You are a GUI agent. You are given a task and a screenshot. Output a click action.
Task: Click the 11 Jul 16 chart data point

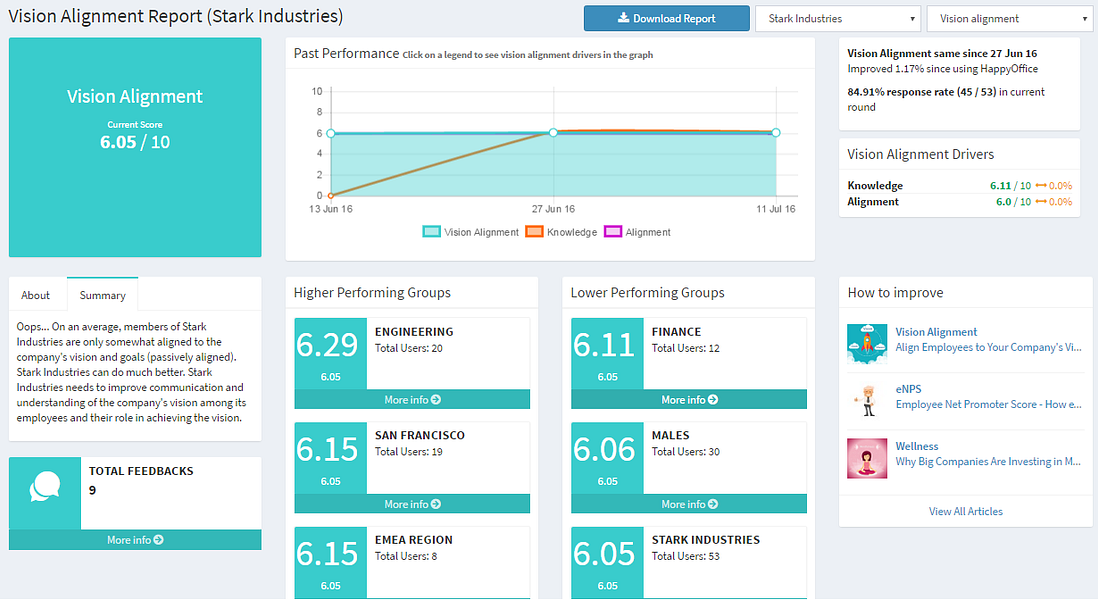coord(776,132)
